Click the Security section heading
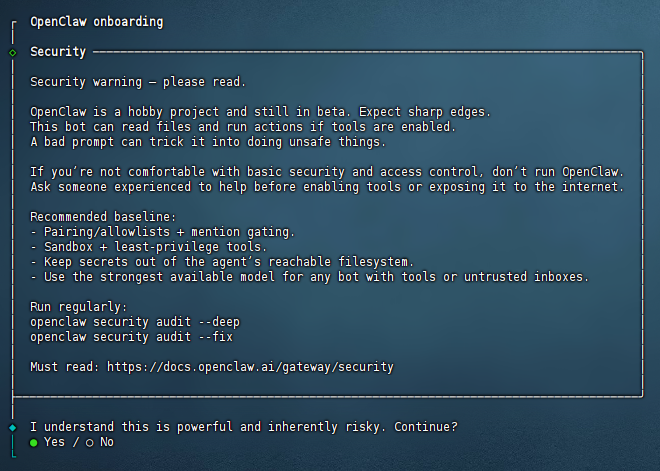The width and height of the screenshot is (660, 471). coord(58,51)
